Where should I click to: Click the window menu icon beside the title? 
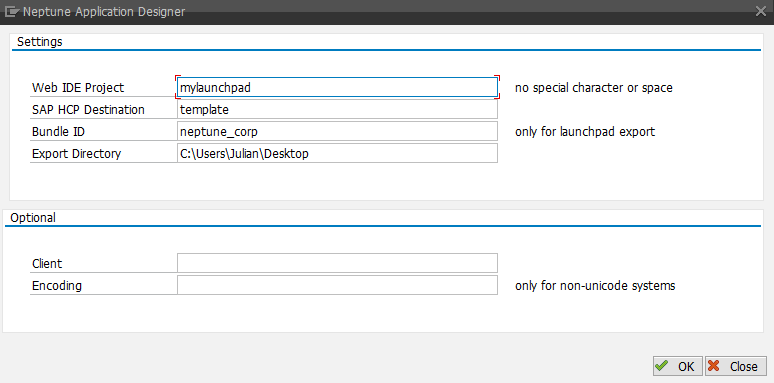[x=11, y=11]
